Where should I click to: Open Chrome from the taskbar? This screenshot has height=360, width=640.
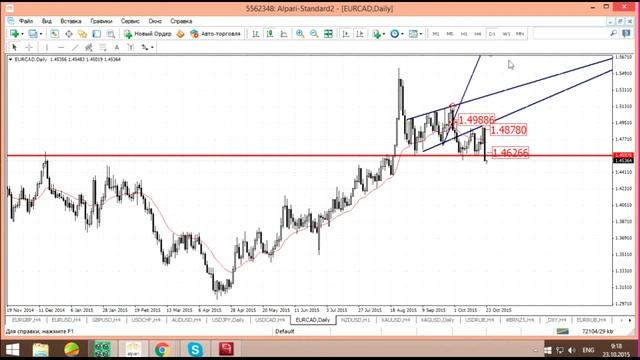click(x=162, y=350)
